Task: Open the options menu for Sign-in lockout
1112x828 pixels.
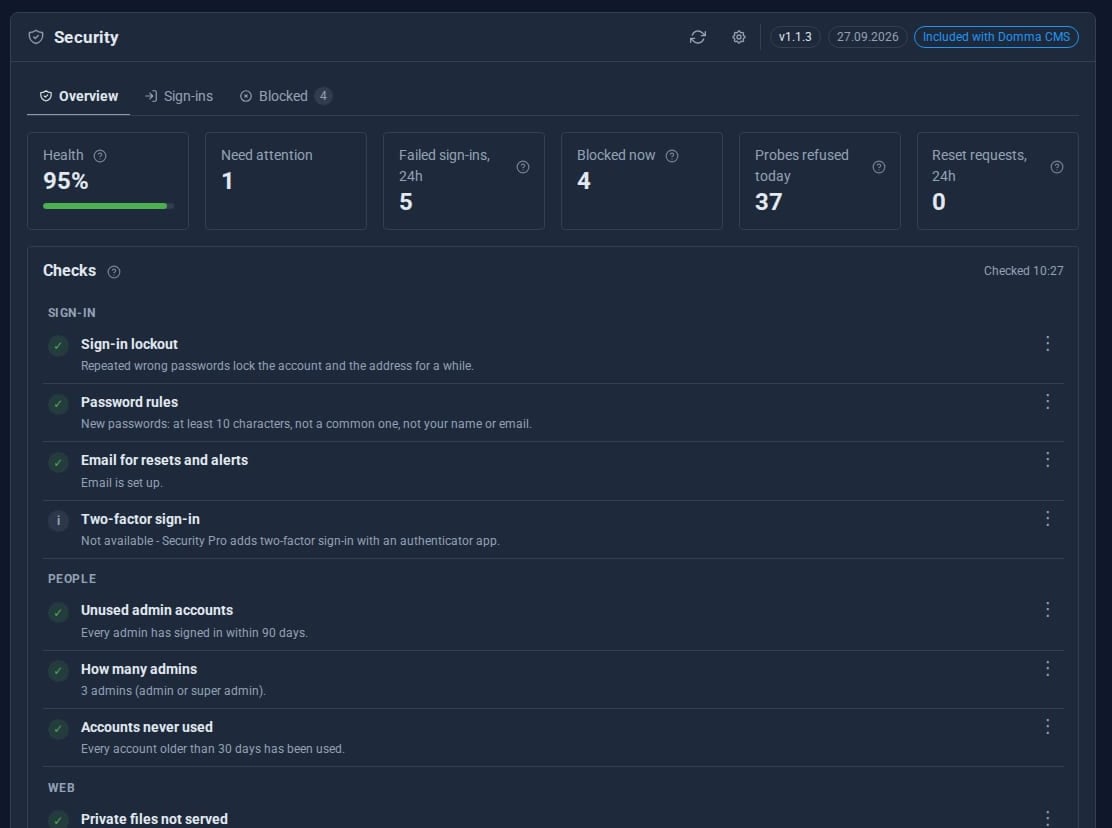Action: (1047, 344)
